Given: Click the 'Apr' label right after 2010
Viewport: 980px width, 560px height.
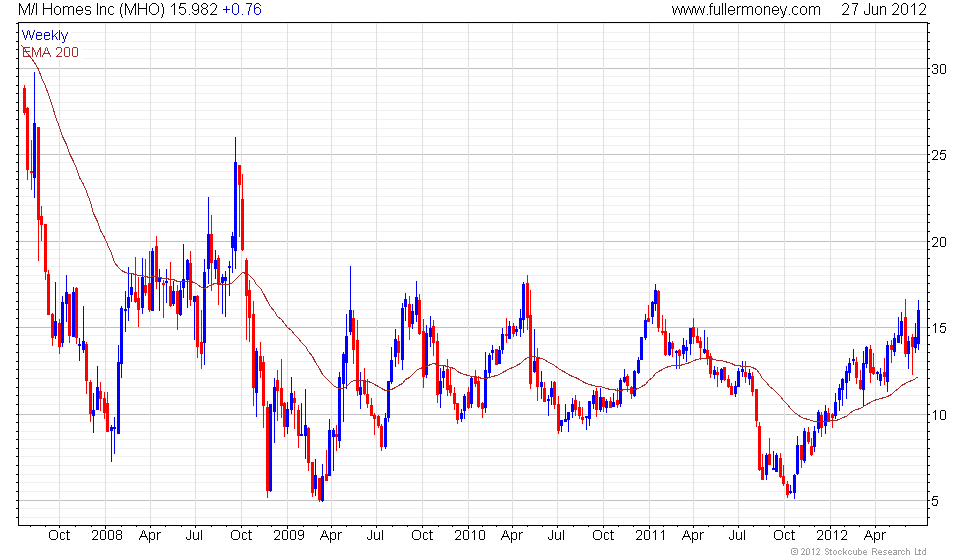Looking at the screenshot, I should [512, 536].
